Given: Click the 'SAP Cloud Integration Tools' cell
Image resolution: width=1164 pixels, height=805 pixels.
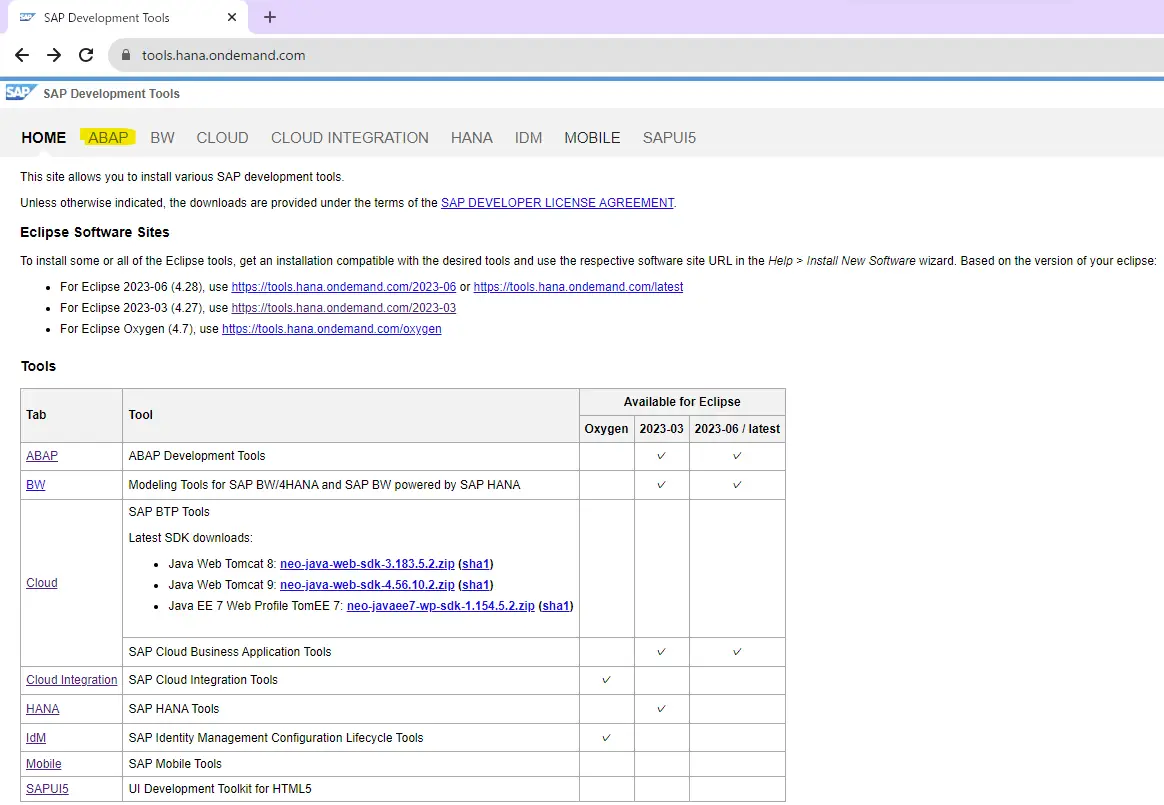Looking at the screenshot, I should [351, 679].
